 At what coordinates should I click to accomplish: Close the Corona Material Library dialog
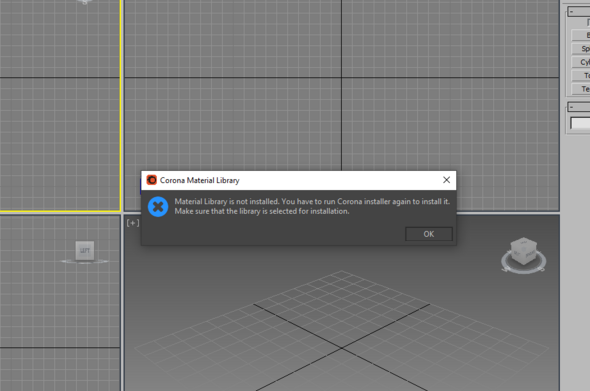click(x=446, y=180)
